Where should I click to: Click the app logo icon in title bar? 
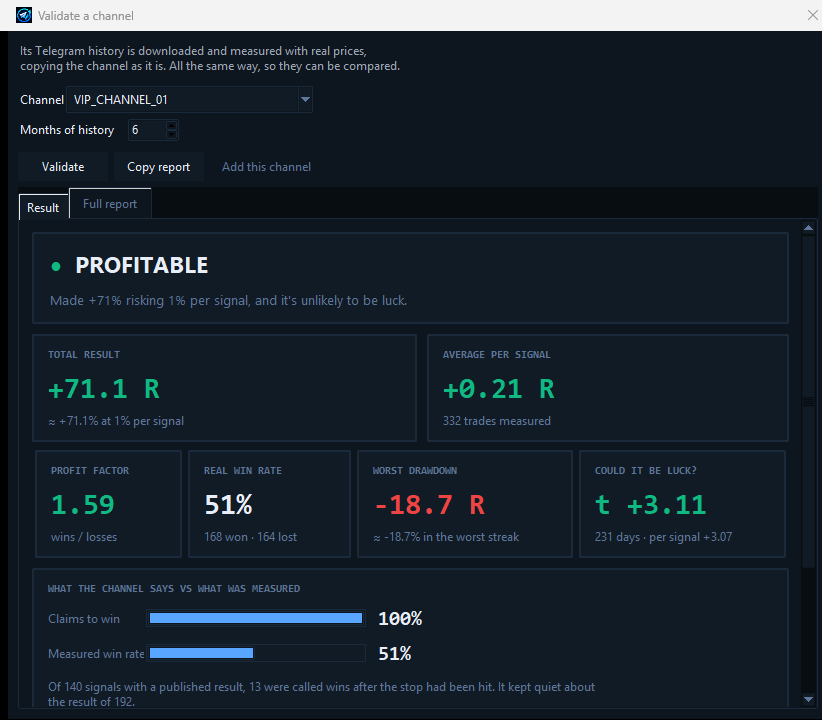pyautogui.click(x=24, y=15)
